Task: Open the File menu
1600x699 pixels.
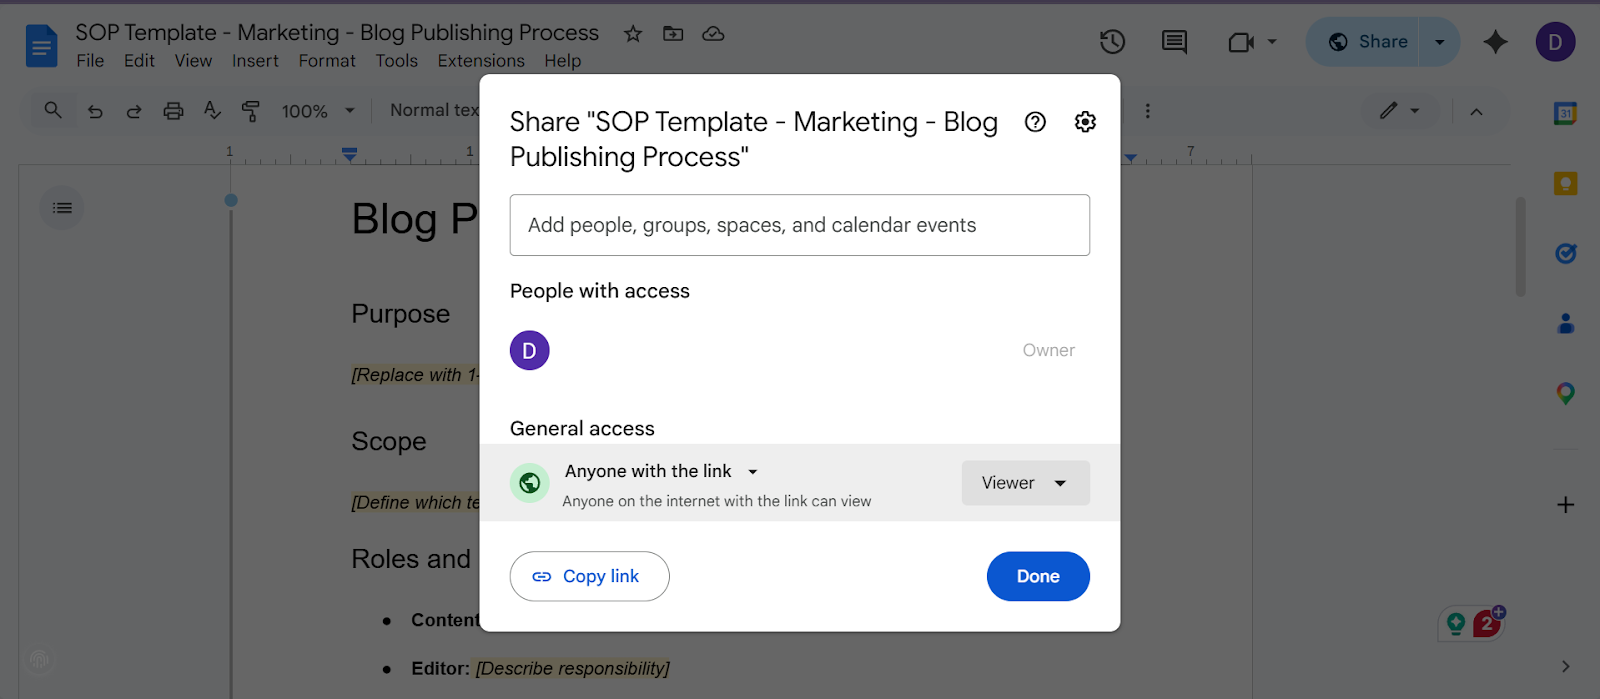Action: [90, 61]
